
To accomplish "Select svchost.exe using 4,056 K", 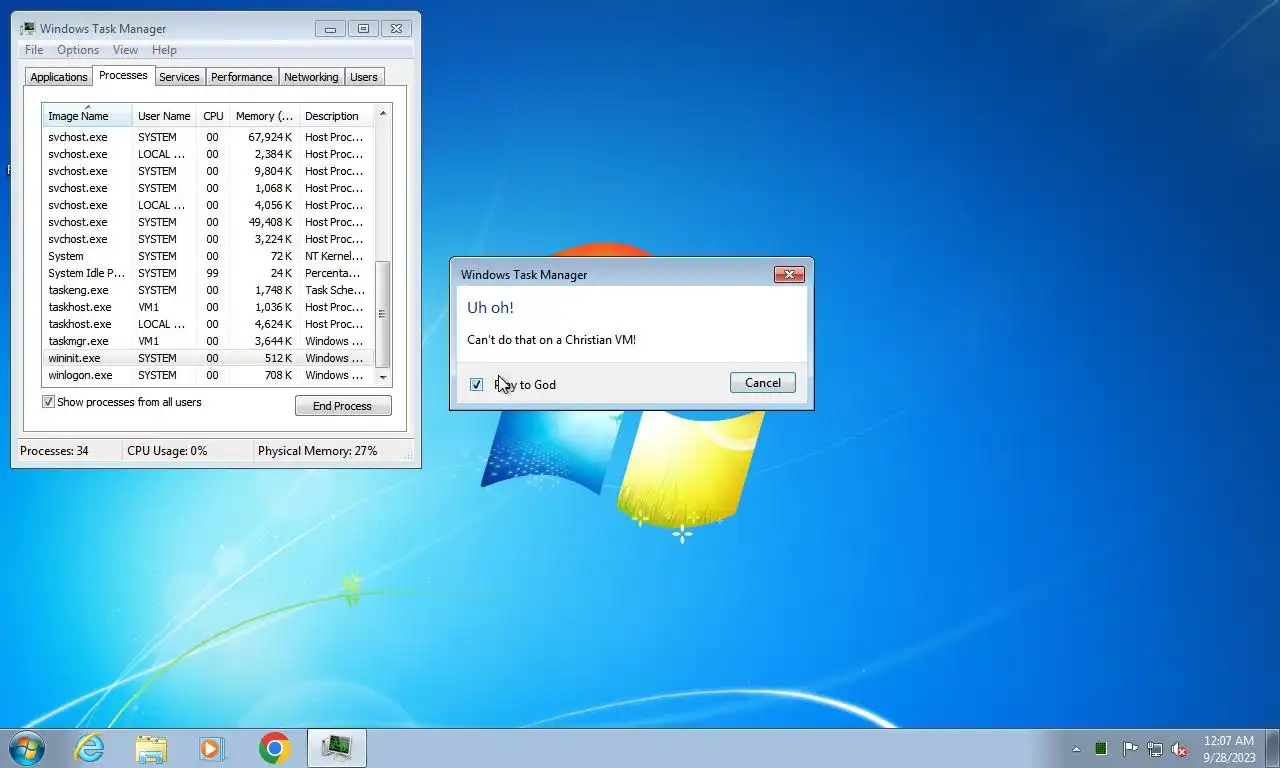I will coord(208,205).
